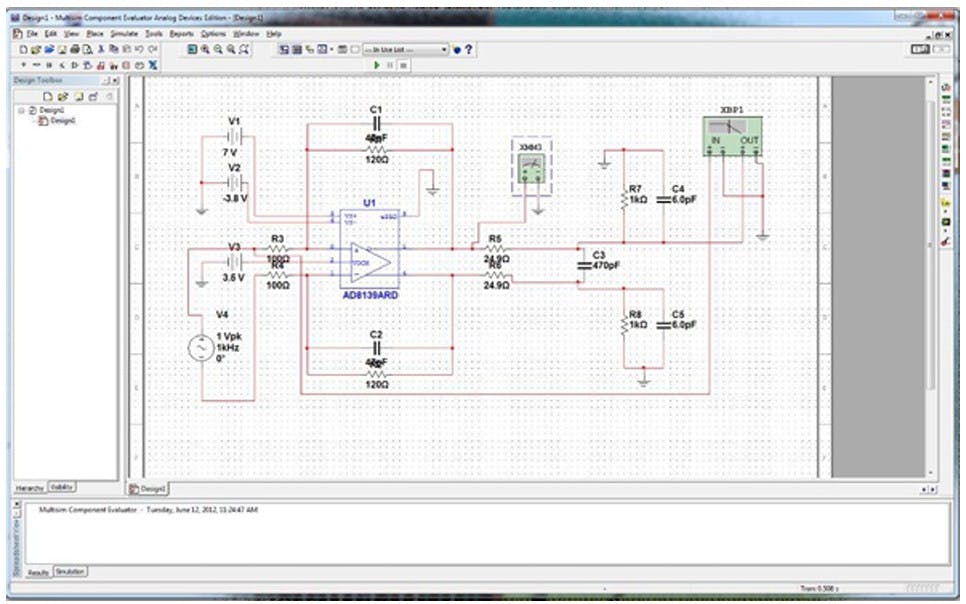Image resolution: width=966 pixels, height=604 pixels.
Task: Open the In Use List dropdown
Action: [443, 47]
